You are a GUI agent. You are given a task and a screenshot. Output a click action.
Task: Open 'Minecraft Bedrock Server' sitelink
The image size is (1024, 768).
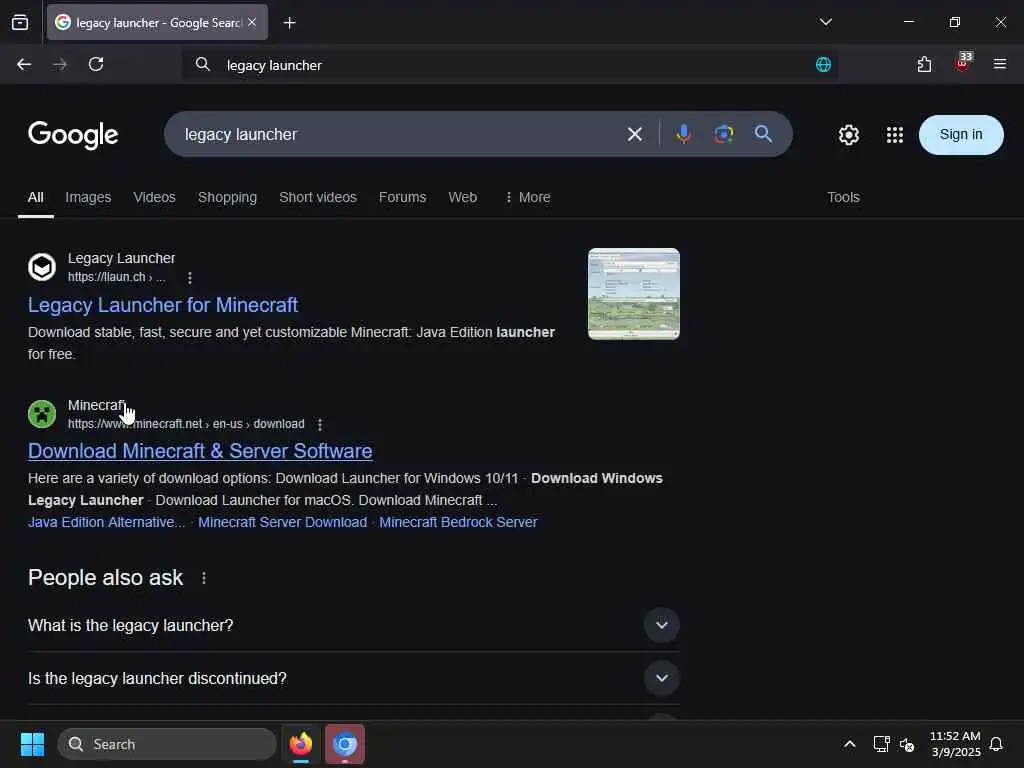458,522
